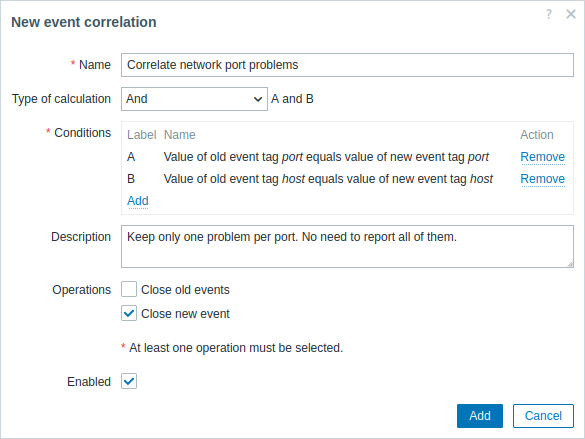Select condition B row text

coord(328,179)
